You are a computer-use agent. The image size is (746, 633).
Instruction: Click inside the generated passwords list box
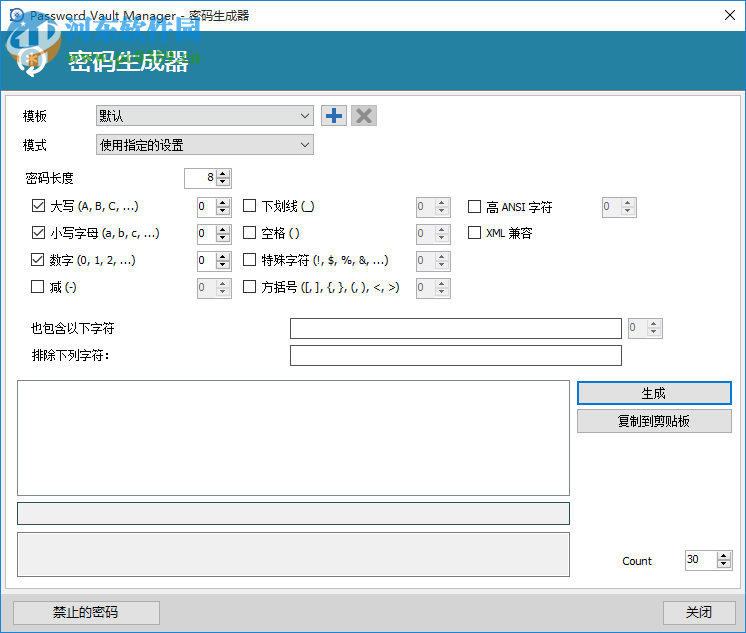click(x=293, y=438)
